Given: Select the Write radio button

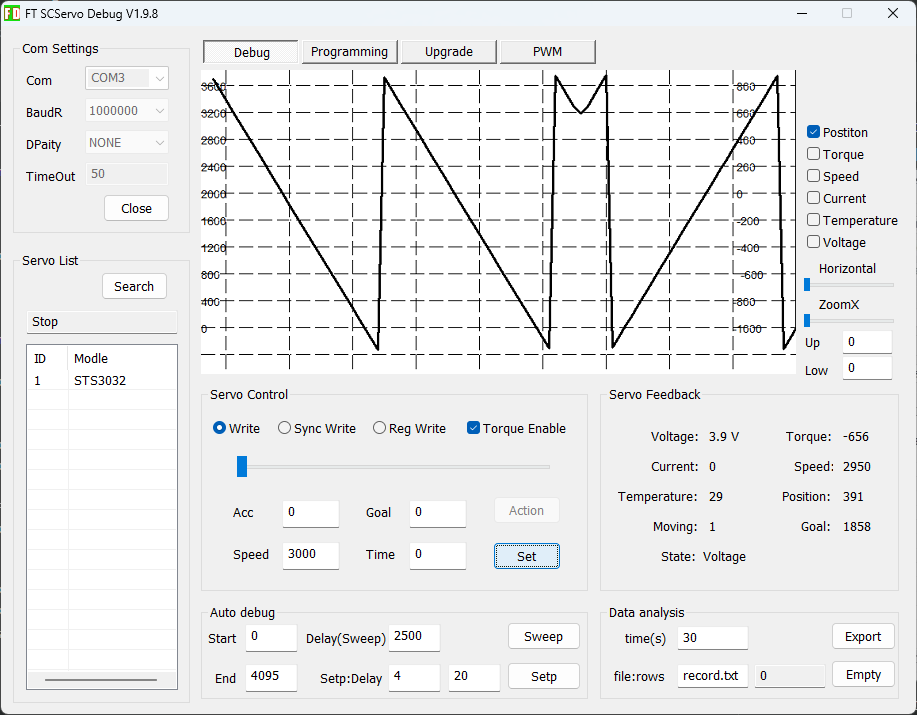Looking at the screenshot, I should (219, 428).
